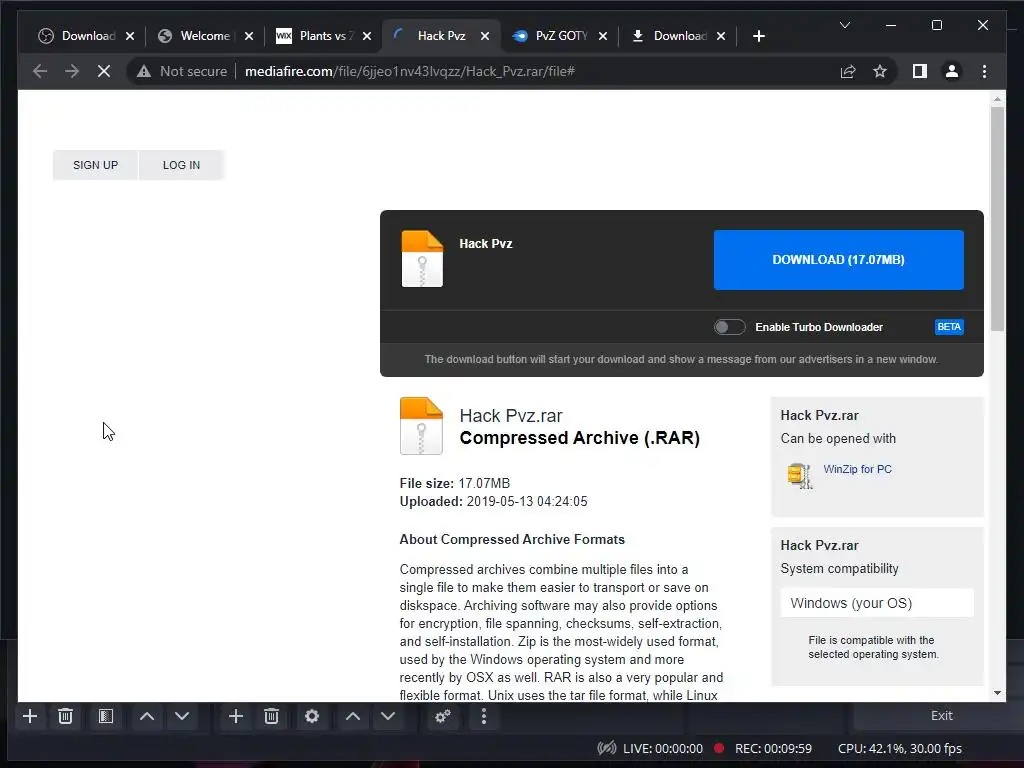This screenshot has width=1024, height=768.
Task: Open Chrome three-dot menu
Action: point(984,71)
